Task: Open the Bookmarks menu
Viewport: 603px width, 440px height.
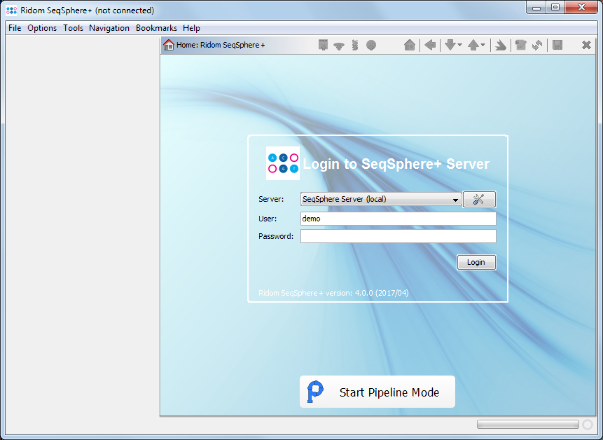Action: (x=156, y=28)
